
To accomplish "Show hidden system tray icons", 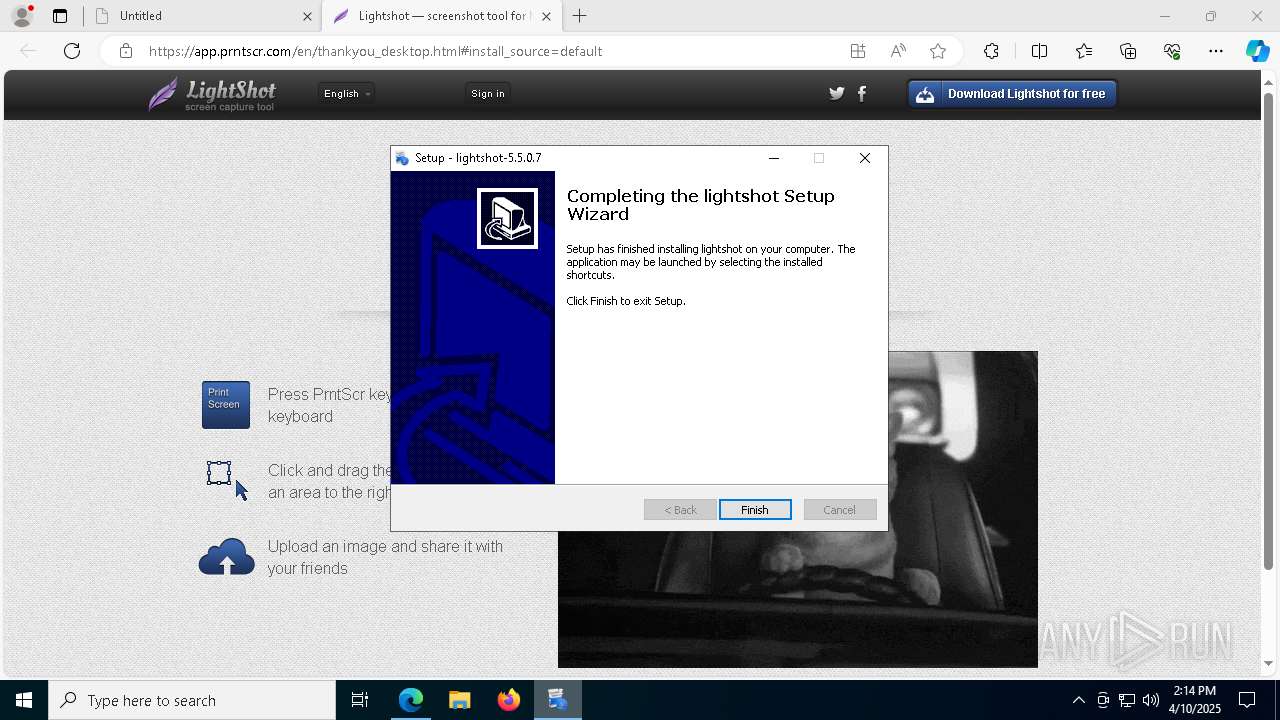I will [1078, 700].
